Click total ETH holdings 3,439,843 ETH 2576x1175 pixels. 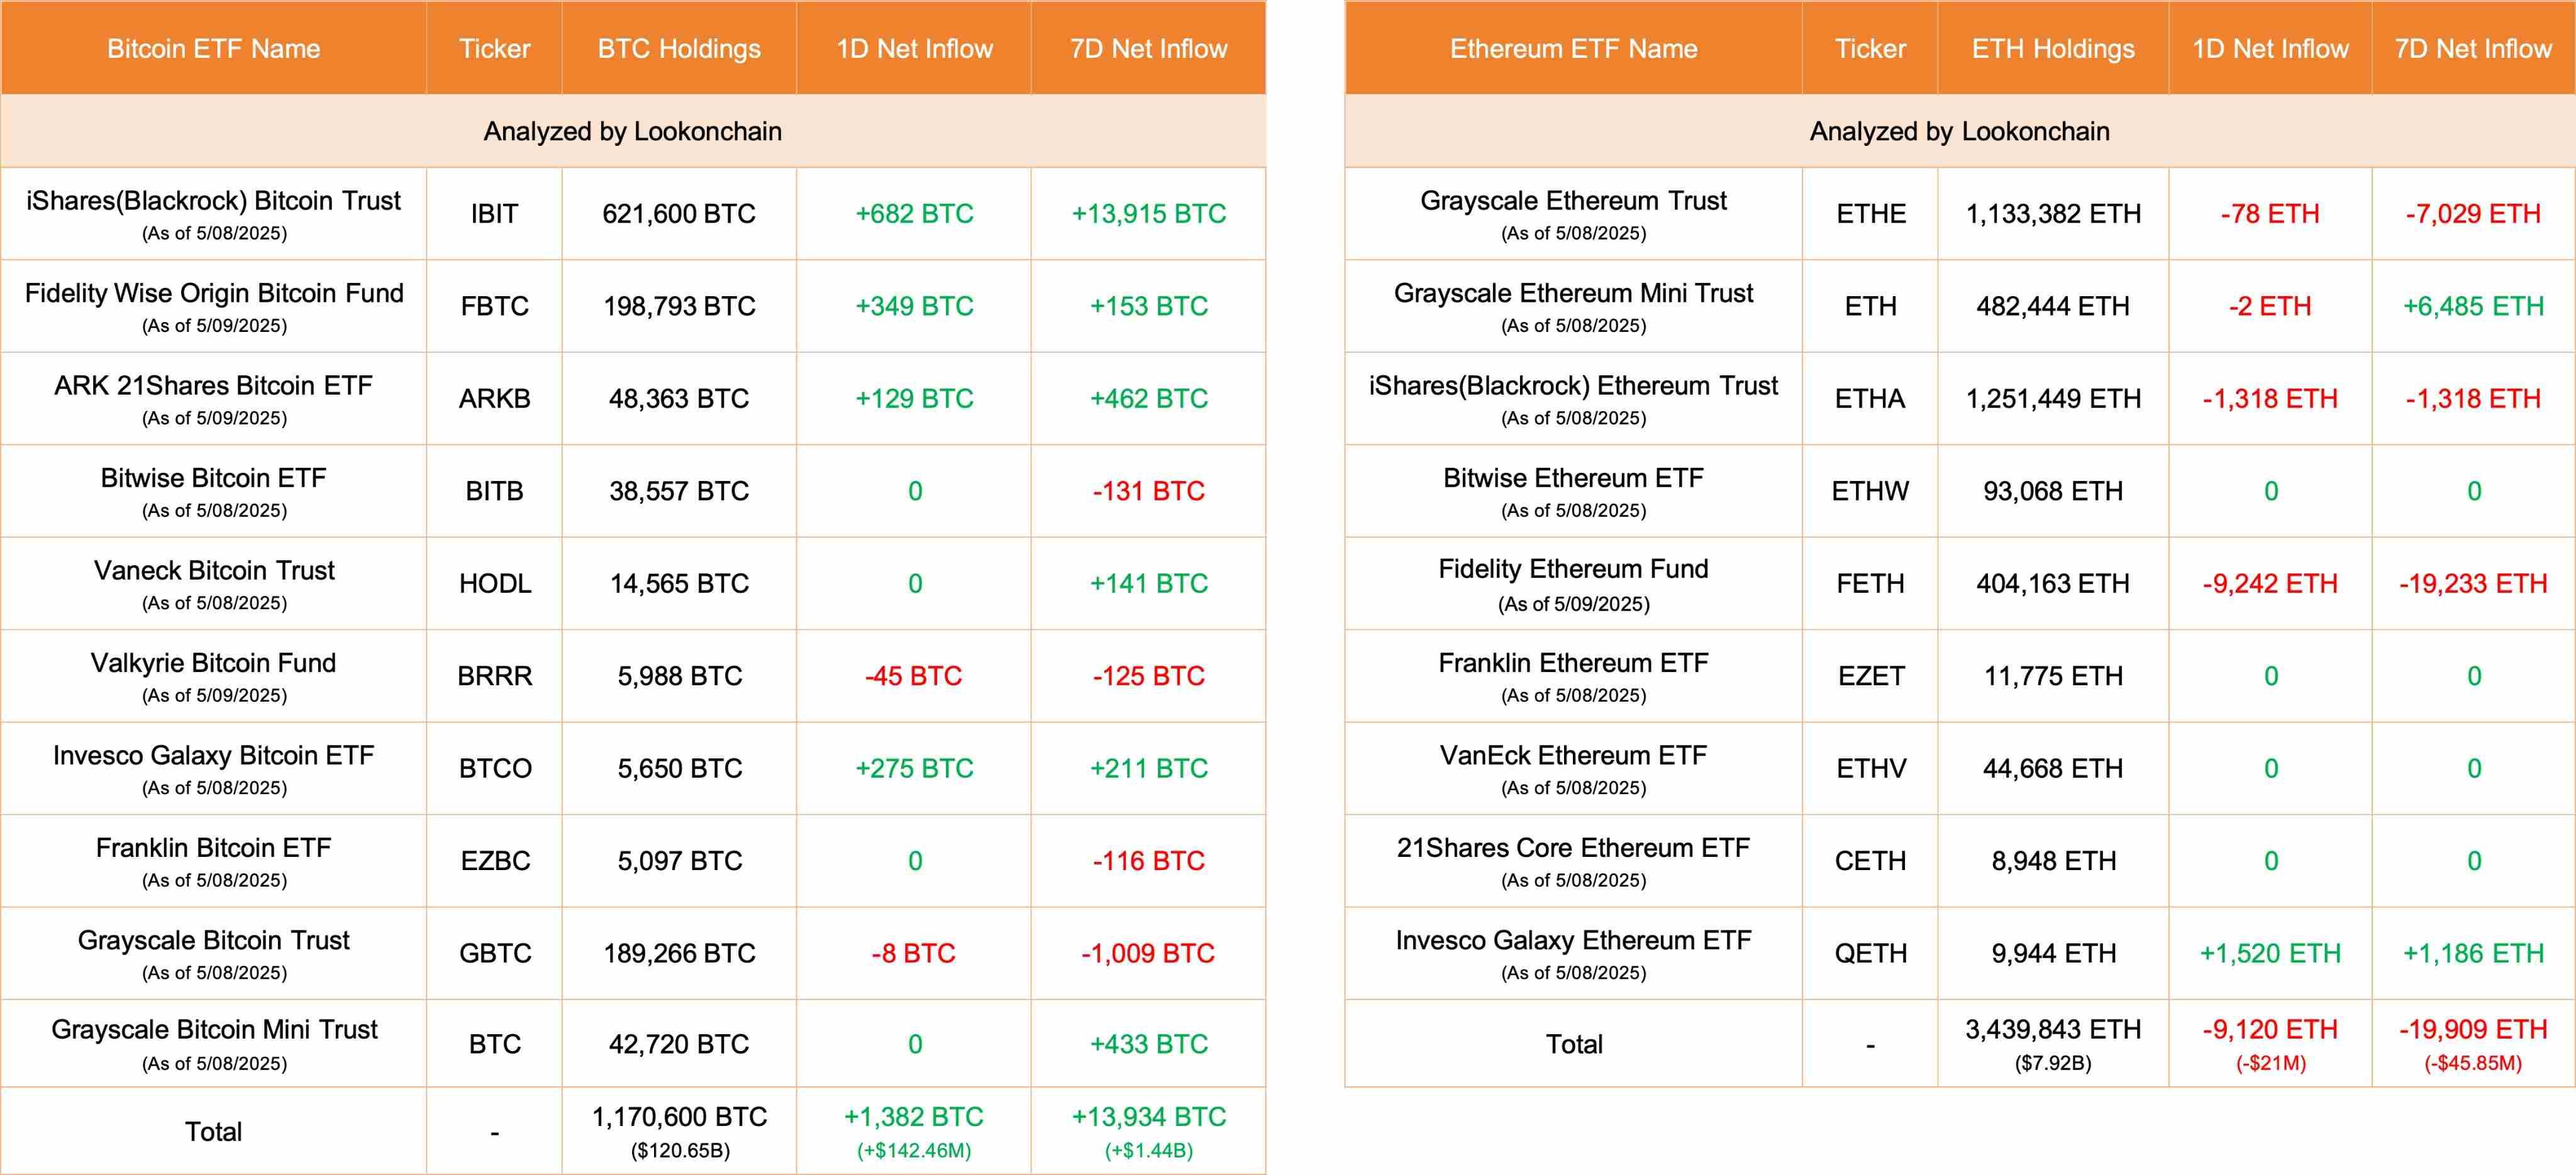pos(2053,1030)
